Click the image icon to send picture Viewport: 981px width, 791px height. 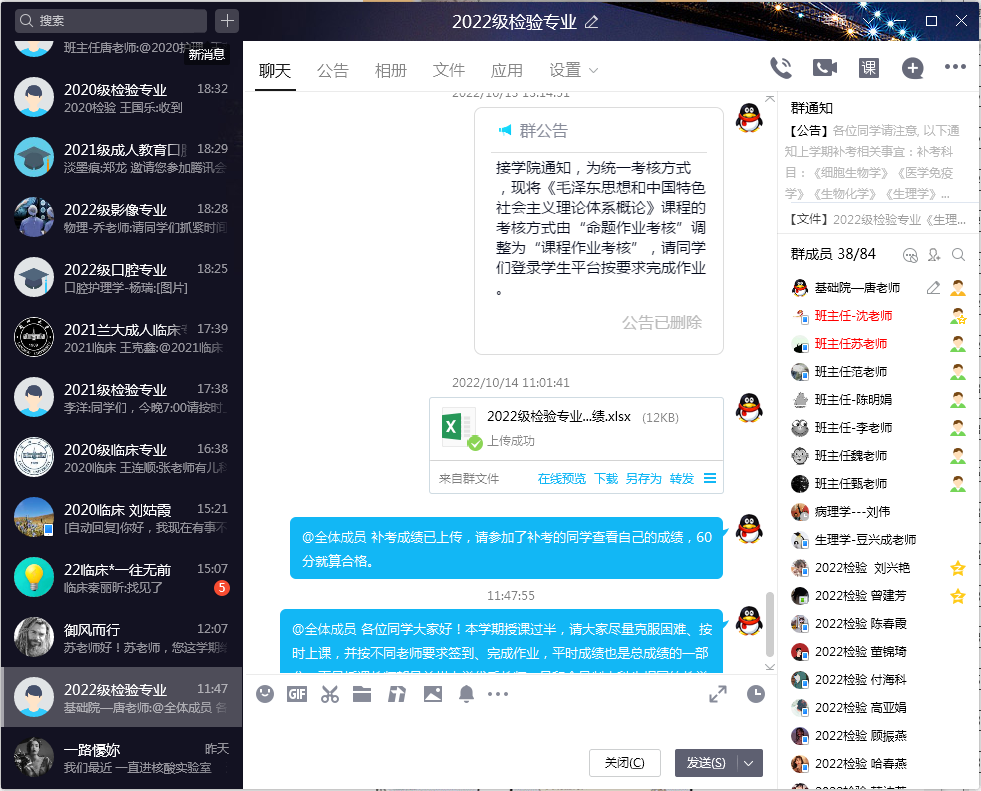pyautogui.click(x=432, y=693)
